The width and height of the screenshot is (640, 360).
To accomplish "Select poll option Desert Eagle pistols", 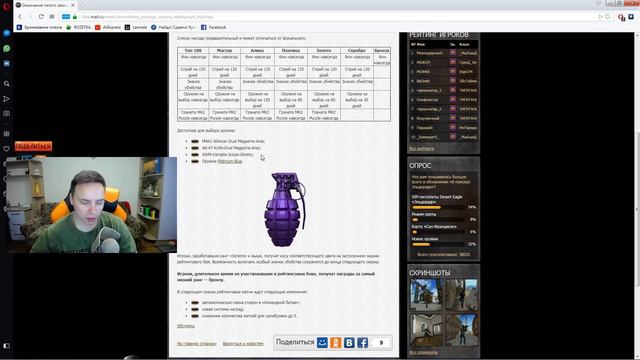I will 443,202.
